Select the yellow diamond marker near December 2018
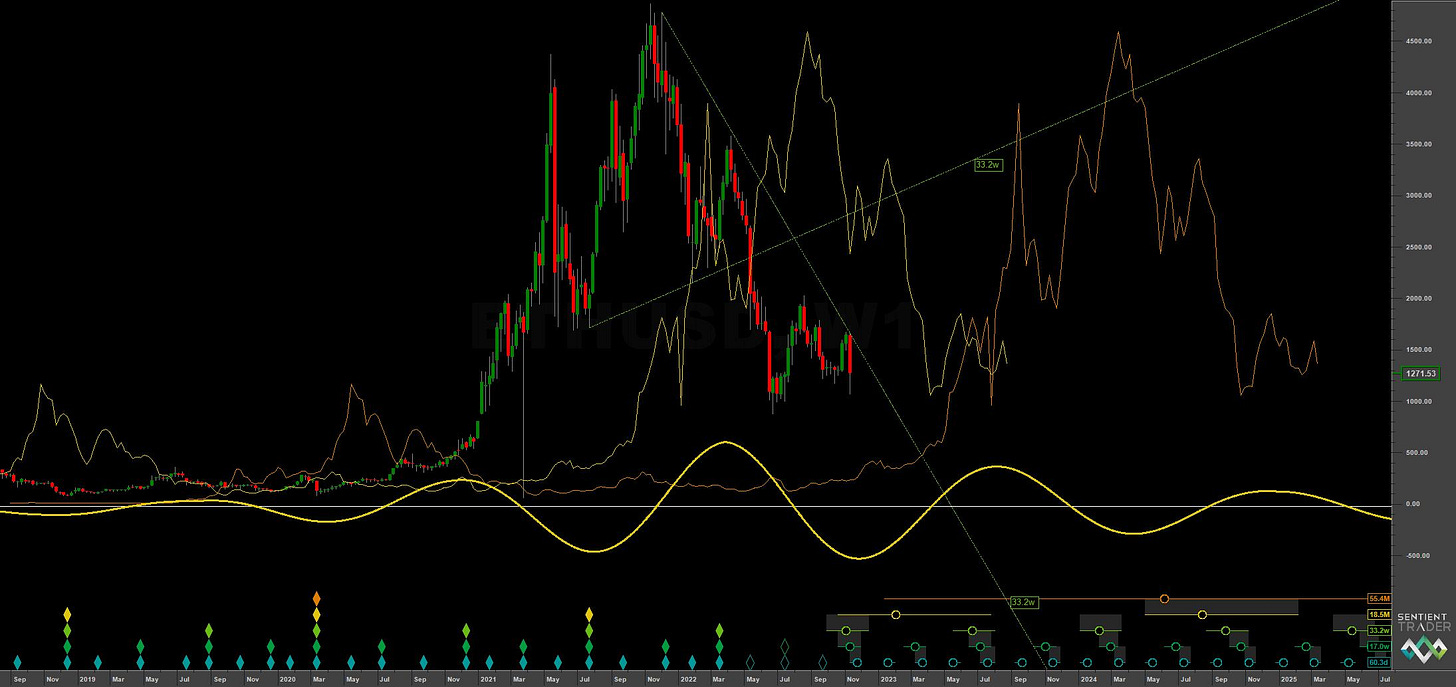Screen dimensions: 1456x687 point(67,614)
